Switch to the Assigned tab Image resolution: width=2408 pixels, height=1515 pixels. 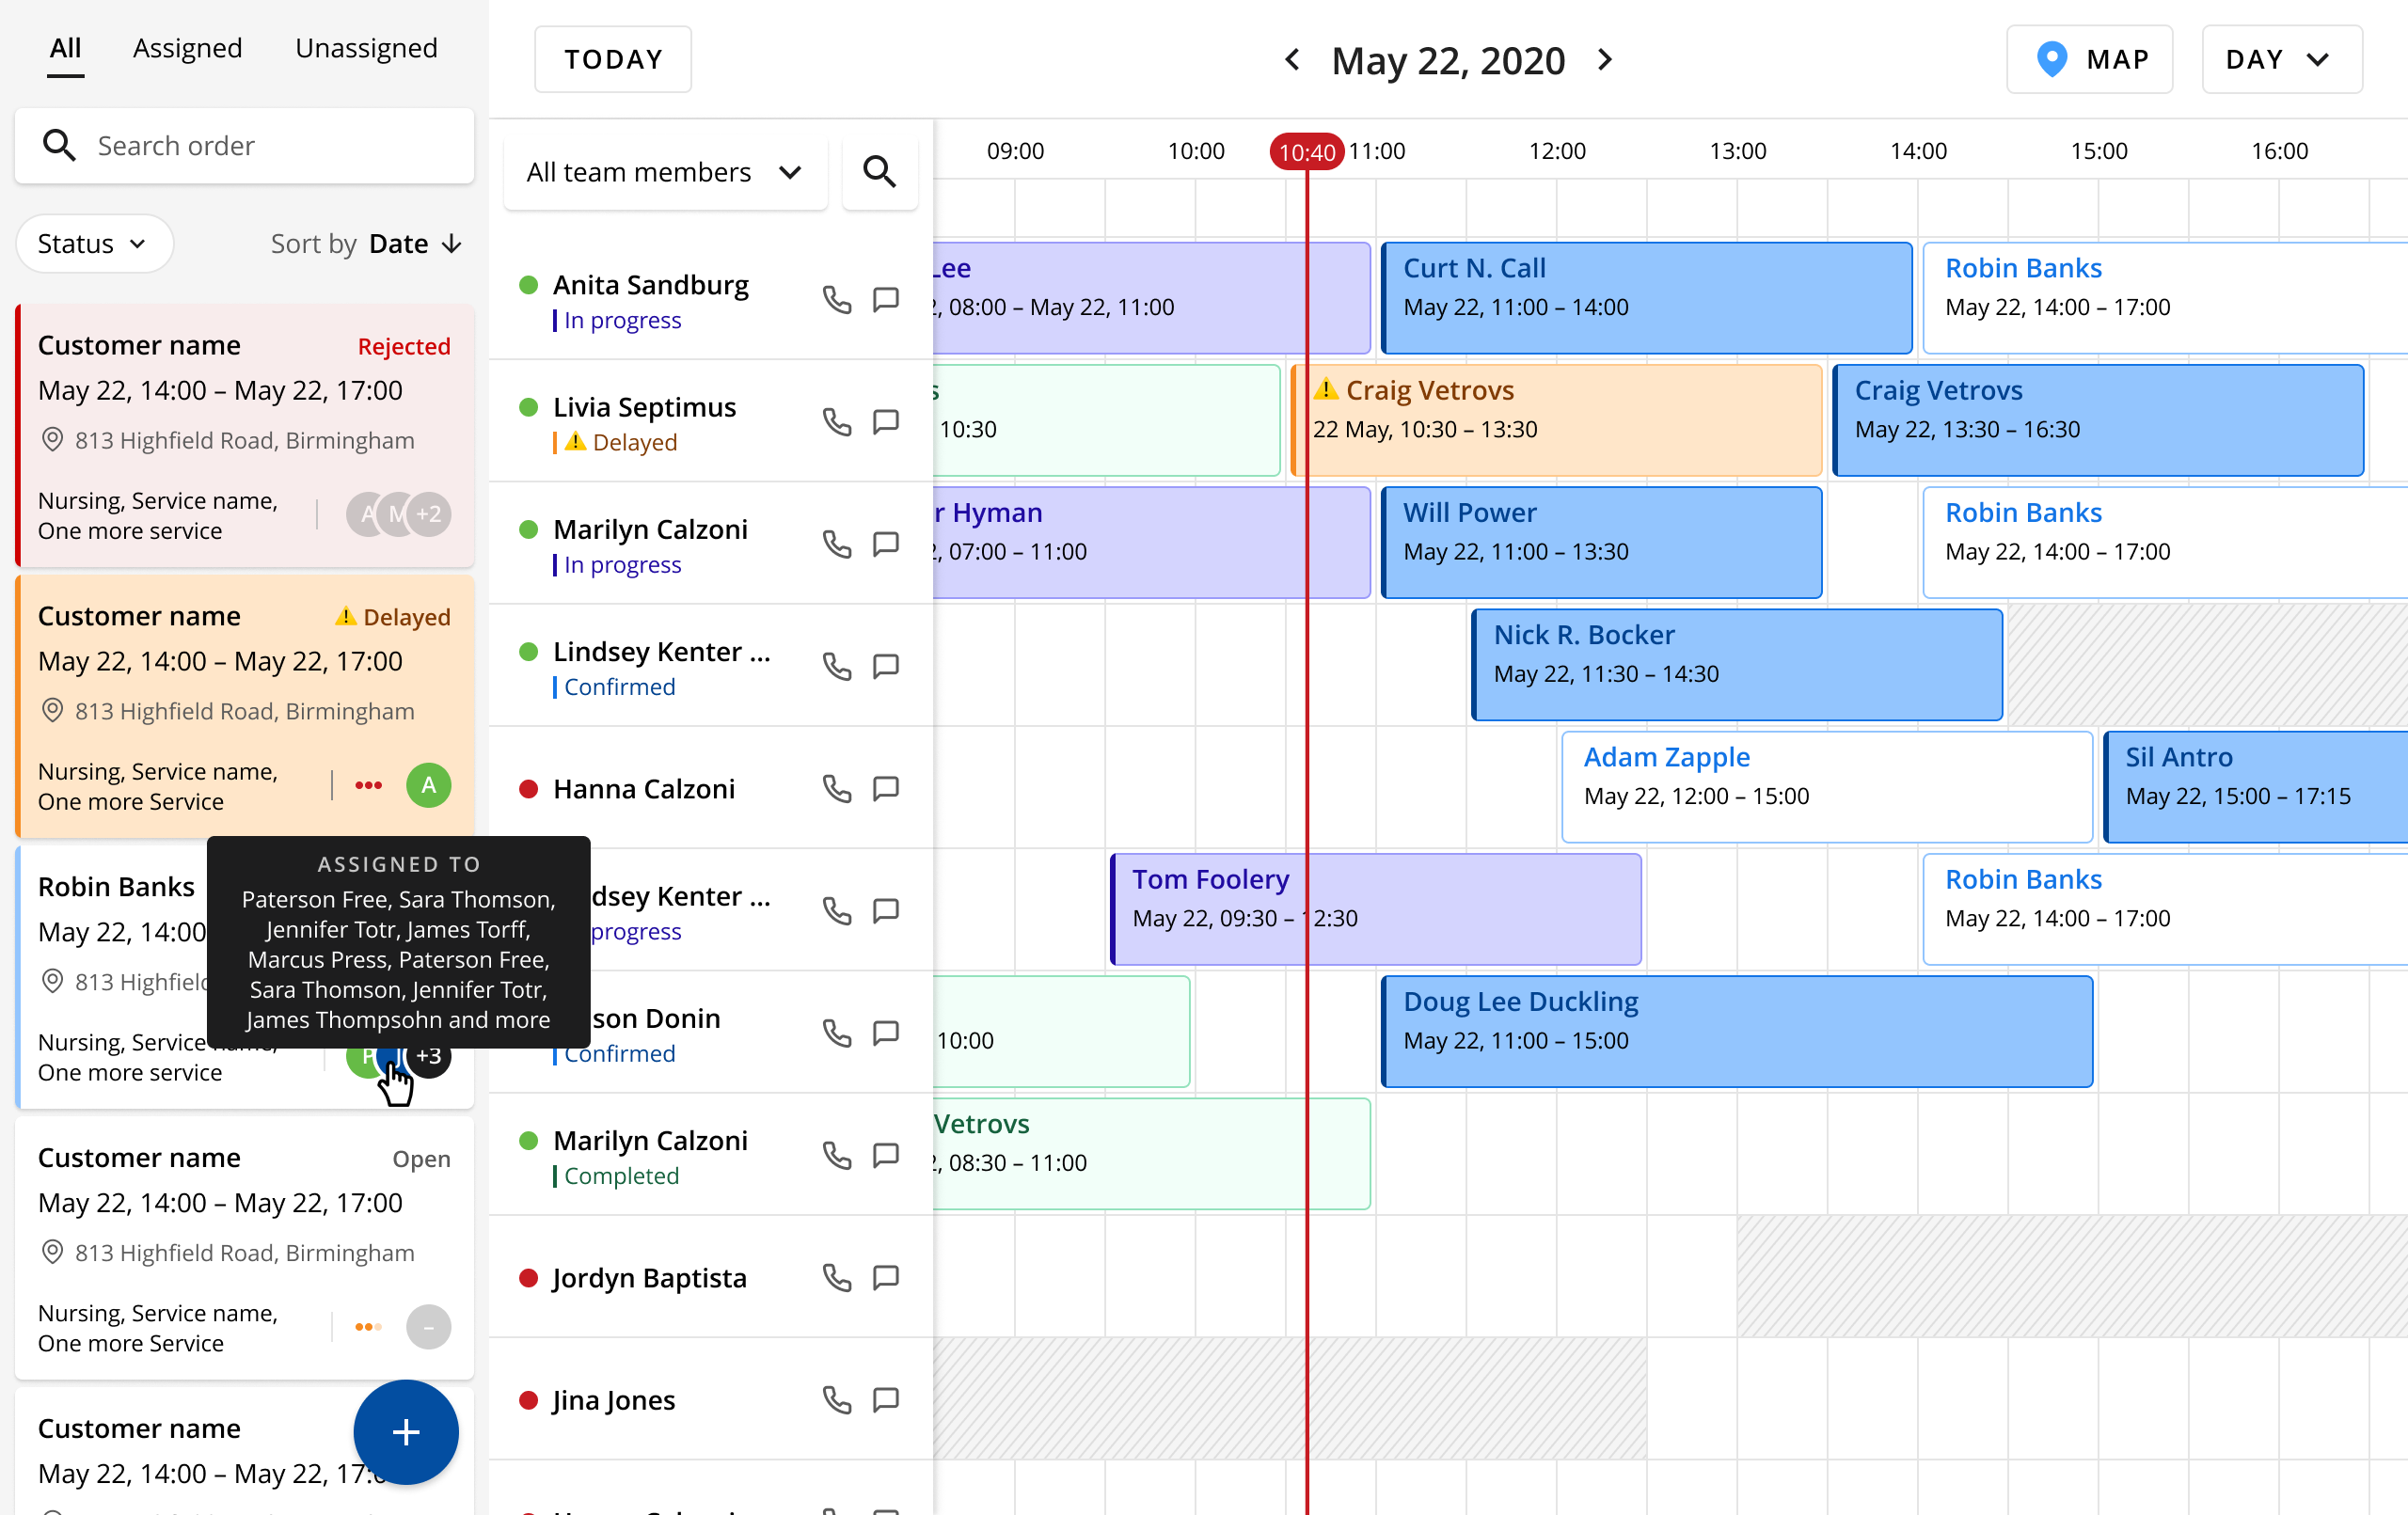[187, 48]
